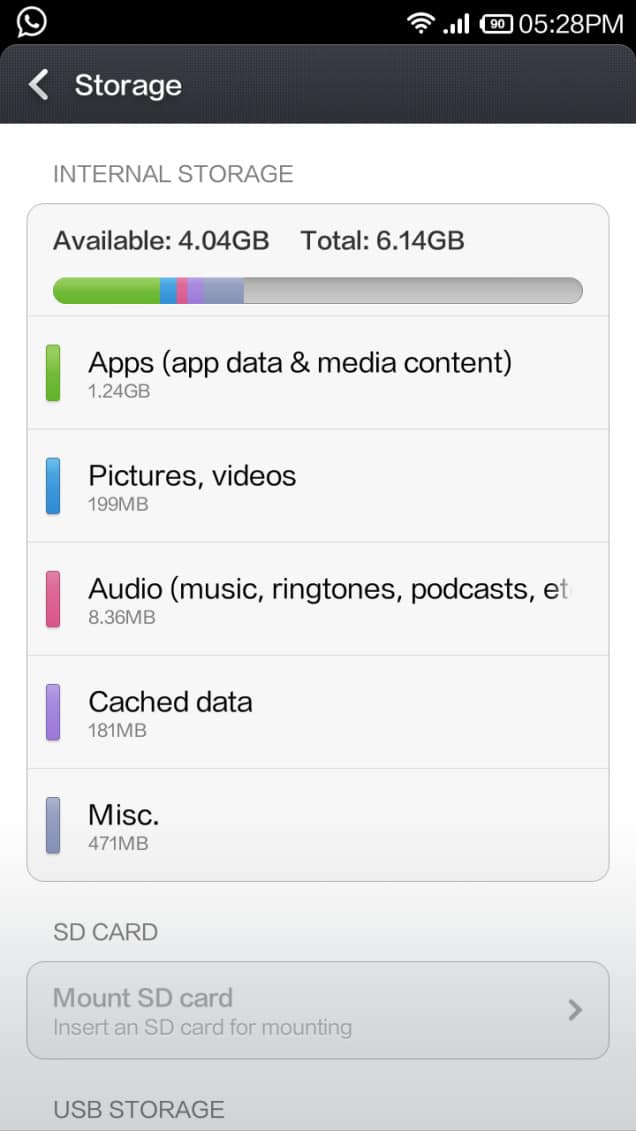
Task: Tap the clock in status bar
Action: [x=570, y=23]
